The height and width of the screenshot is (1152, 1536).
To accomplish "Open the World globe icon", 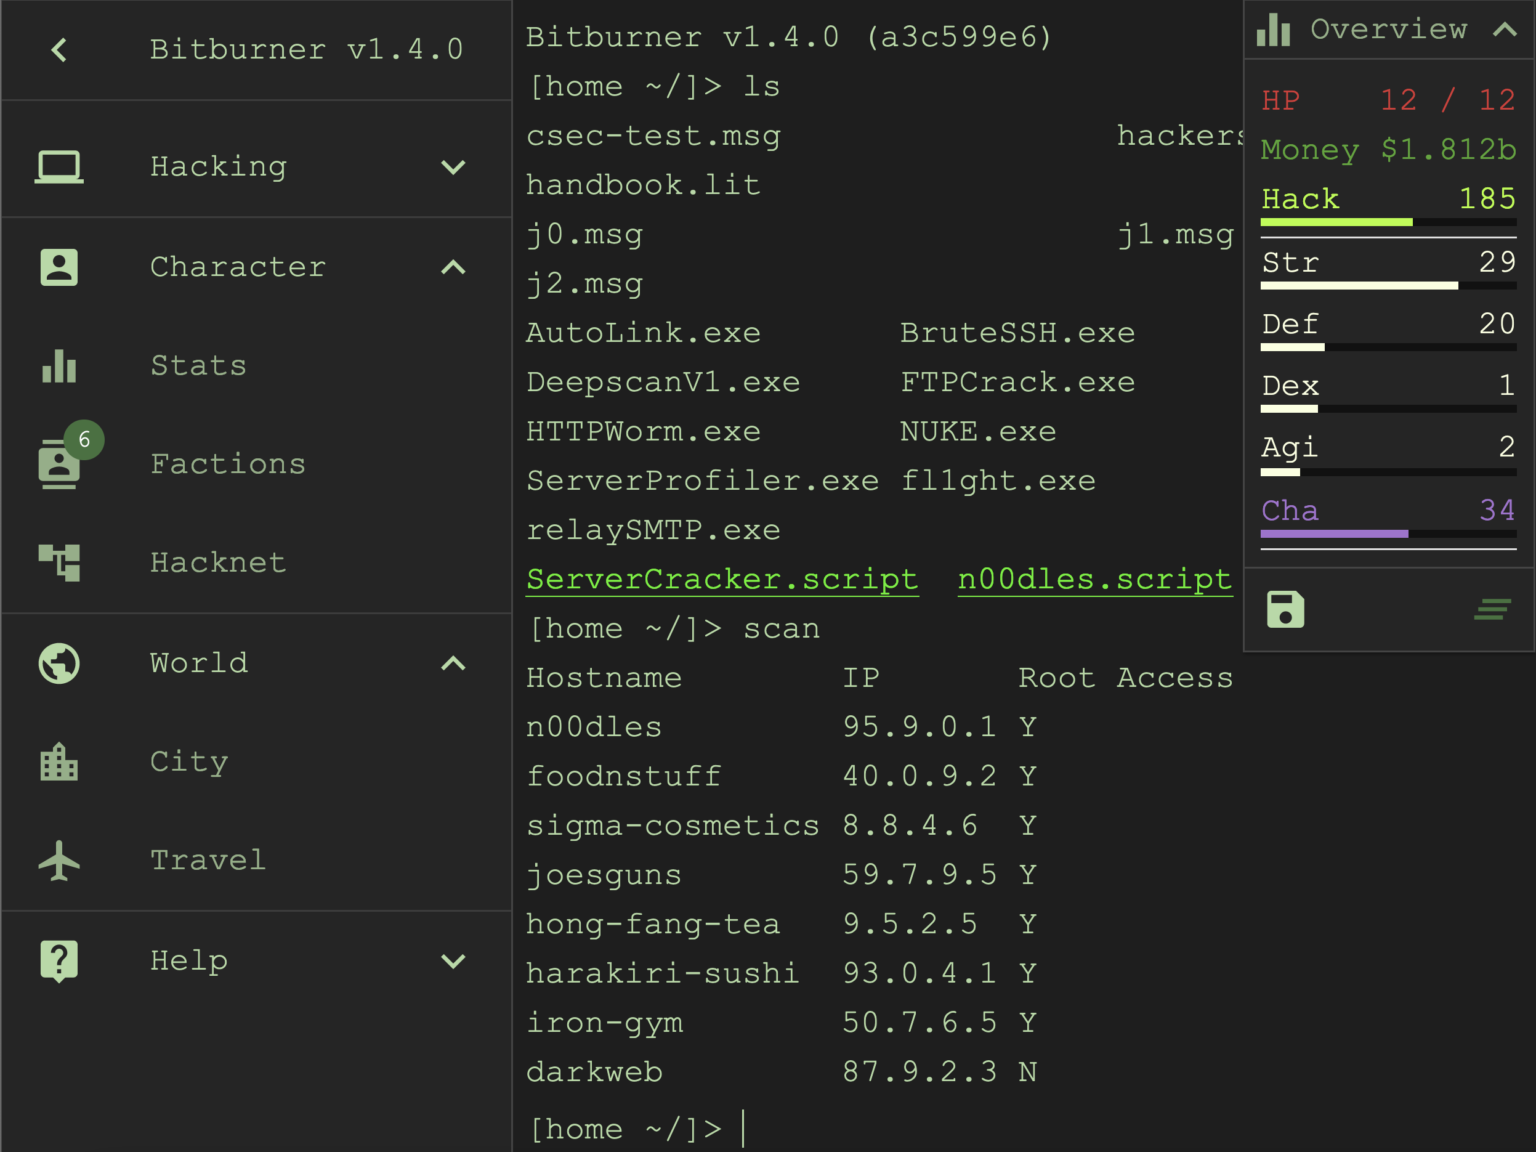I will point(59,663).
